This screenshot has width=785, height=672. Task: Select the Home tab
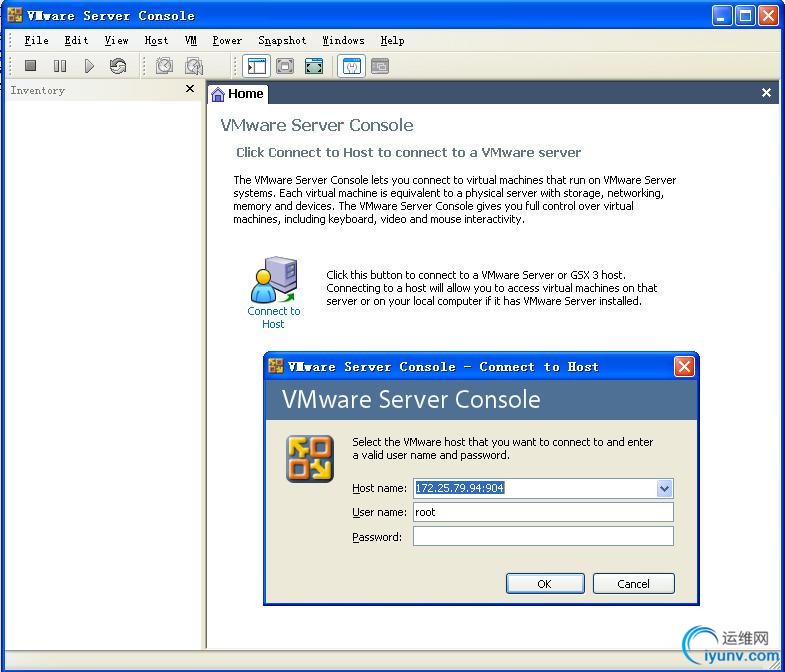point(238,94)
